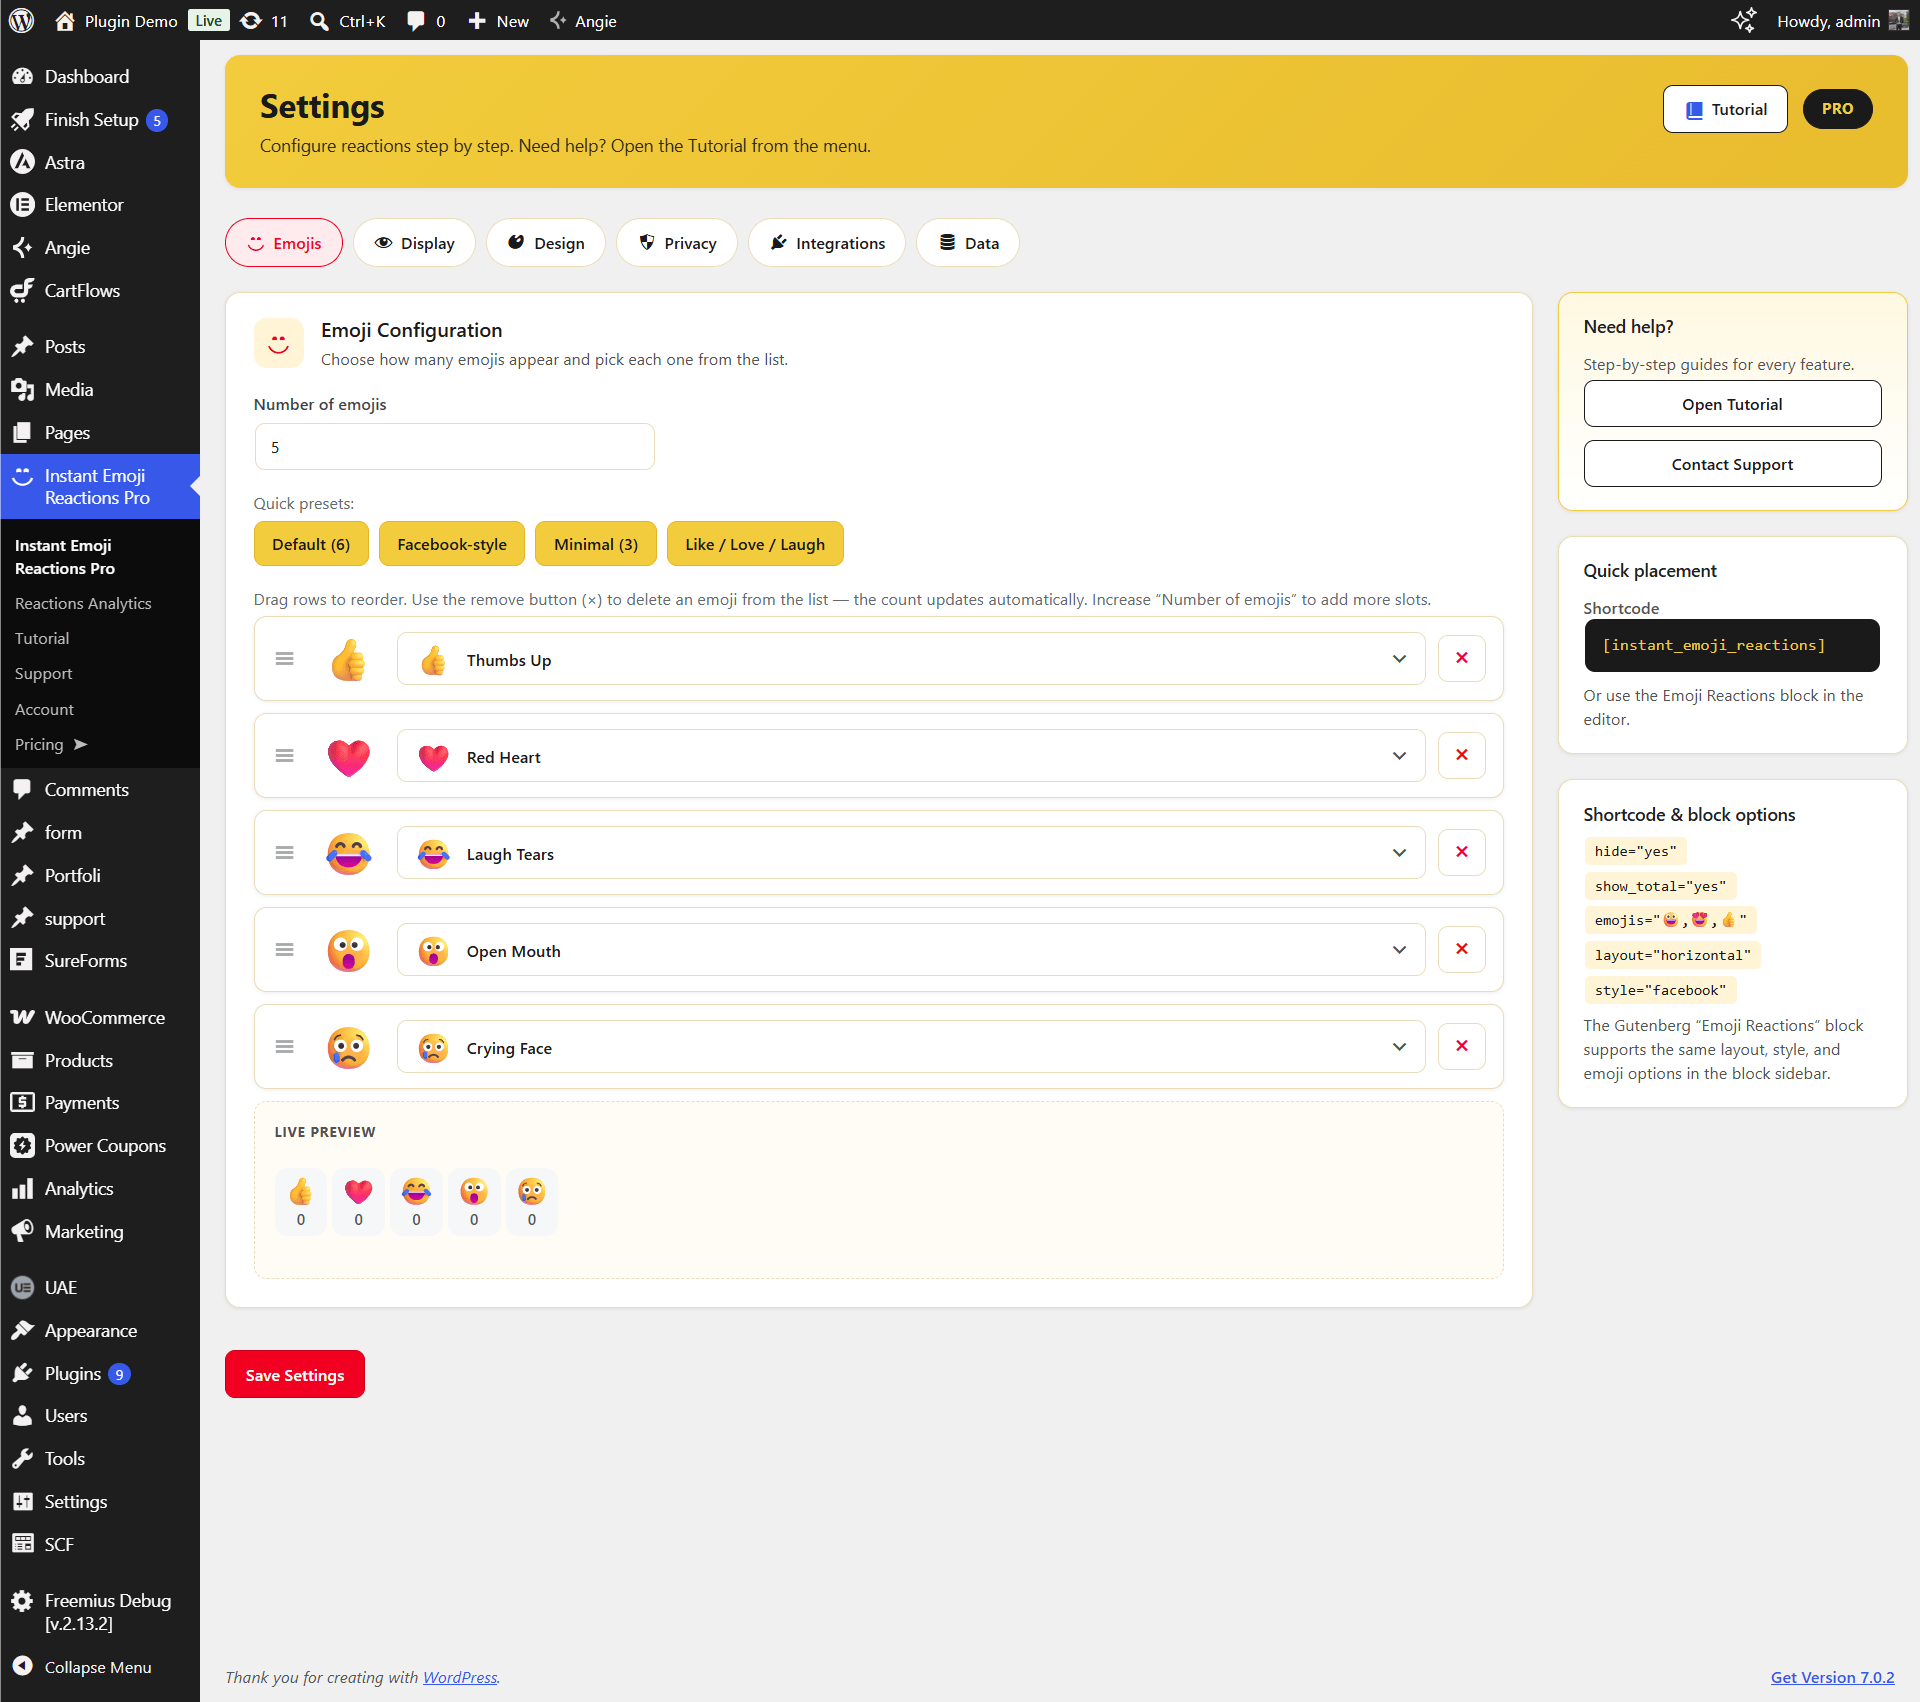Switch to the Privacy tab
This screenshot has height=1702, width=1920.
(x=677, y=243)
